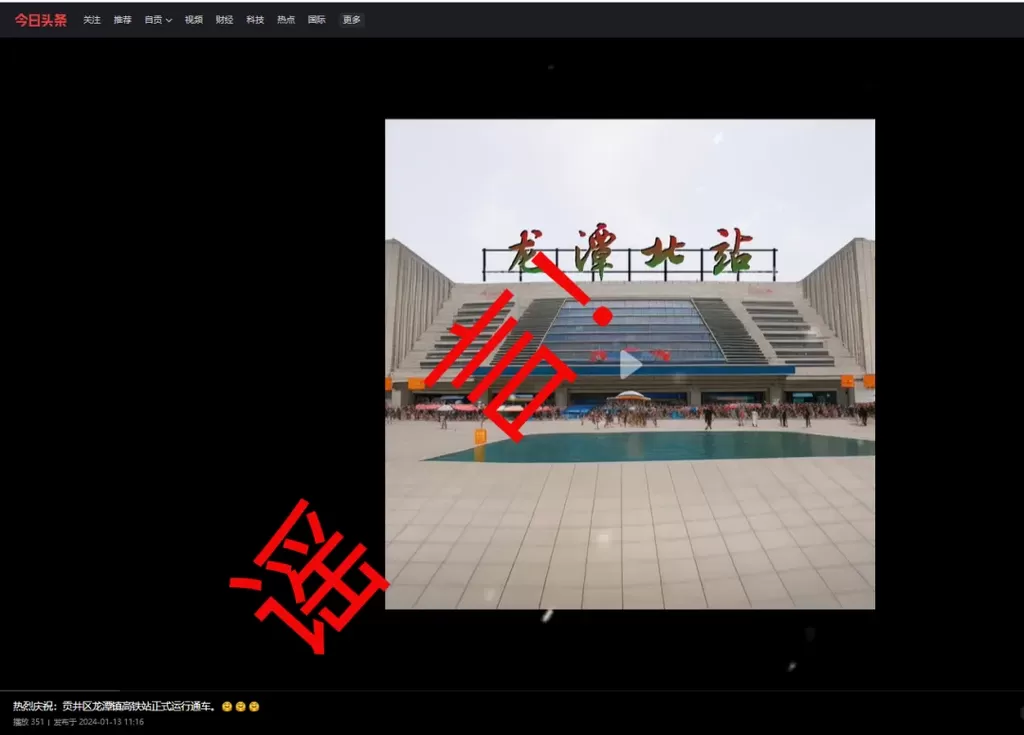Click the 今日头条 logo

(40, 18)
